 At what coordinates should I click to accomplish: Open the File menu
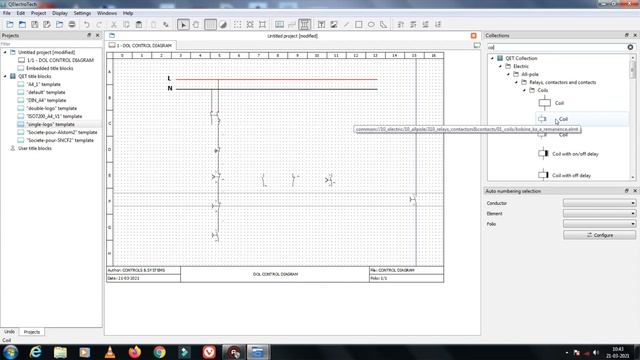point(7,13)
